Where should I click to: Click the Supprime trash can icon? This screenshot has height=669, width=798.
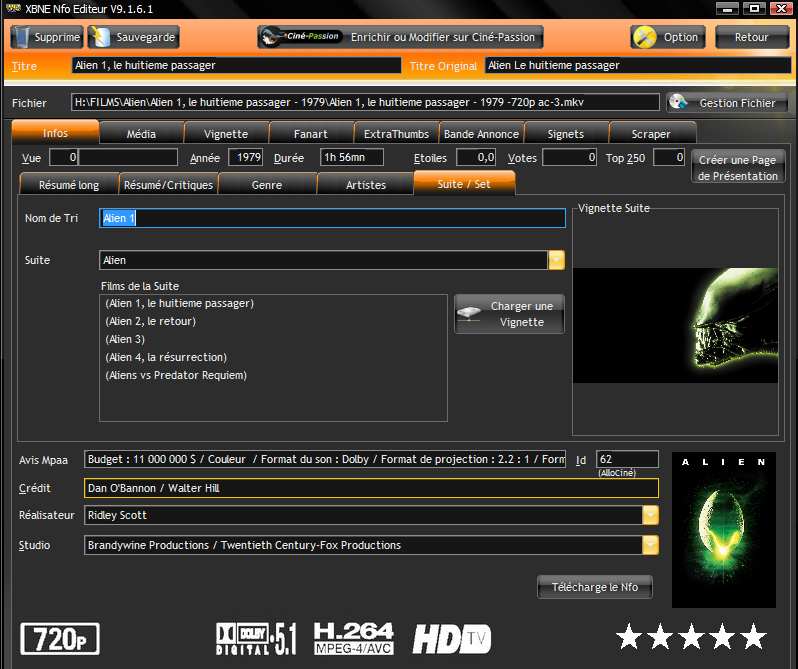[21, 37]
